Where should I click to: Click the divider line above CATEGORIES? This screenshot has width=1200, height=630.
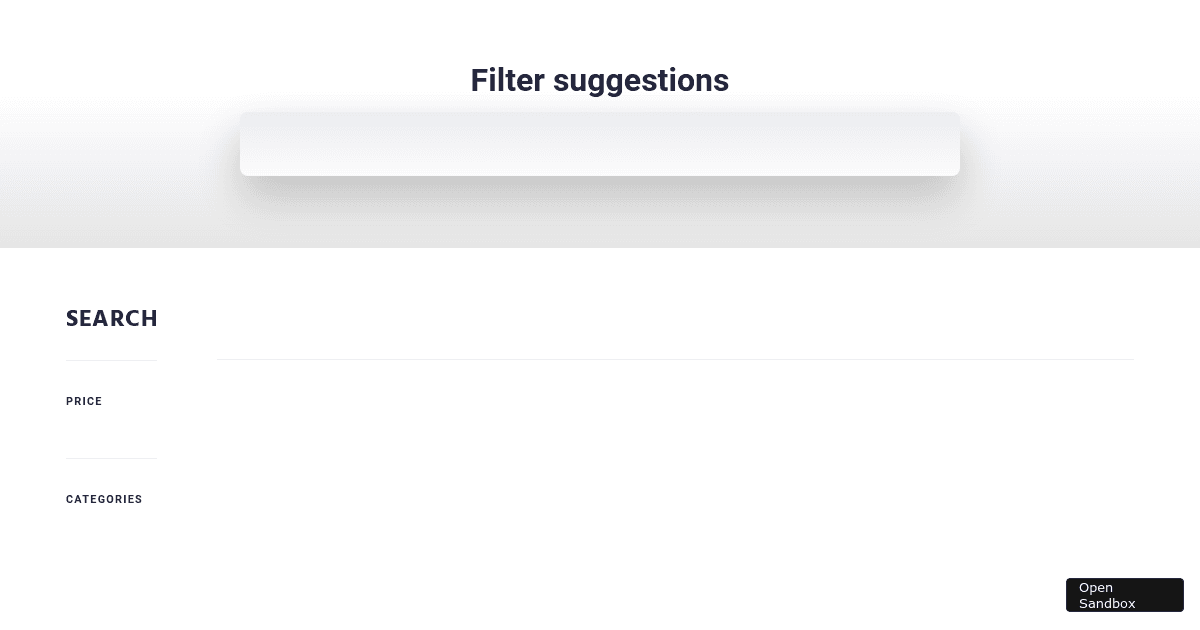(111, 458)
